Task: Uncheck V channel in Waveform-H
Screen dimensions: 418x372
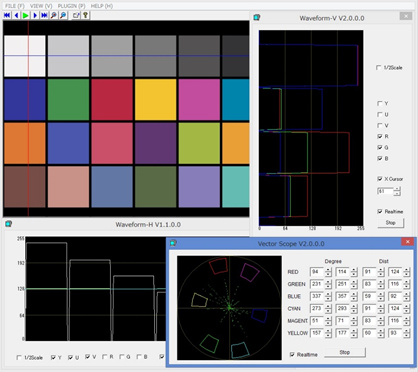Action: (x=88, y=357)
